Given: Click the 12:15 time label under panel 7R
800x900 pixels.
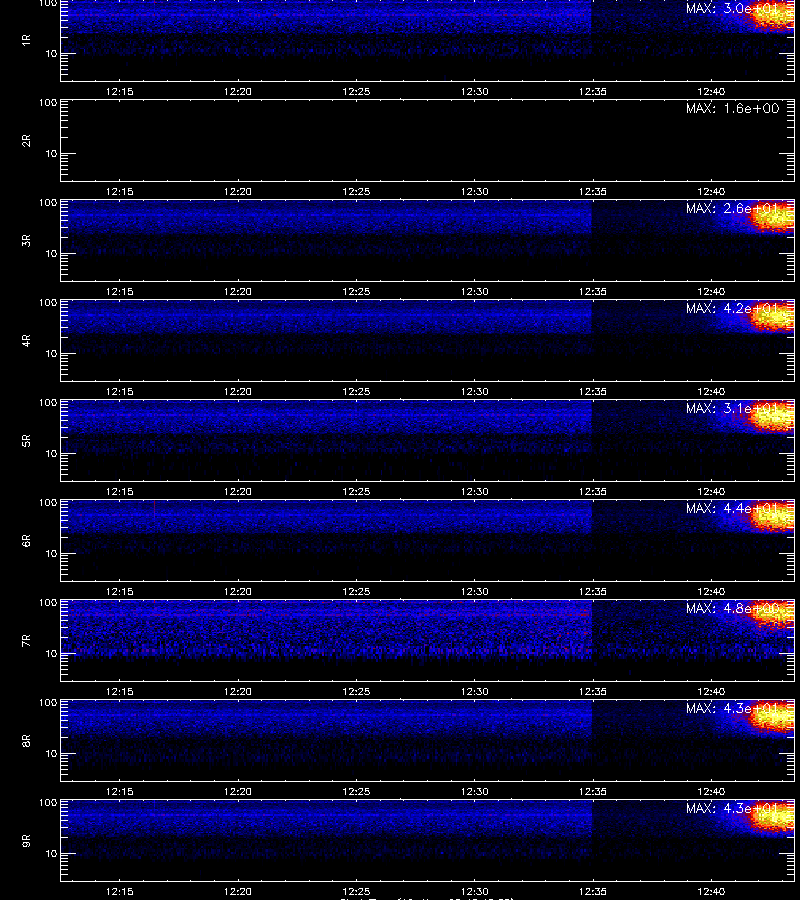Looking at the screenshot, I should click(119, 692).
